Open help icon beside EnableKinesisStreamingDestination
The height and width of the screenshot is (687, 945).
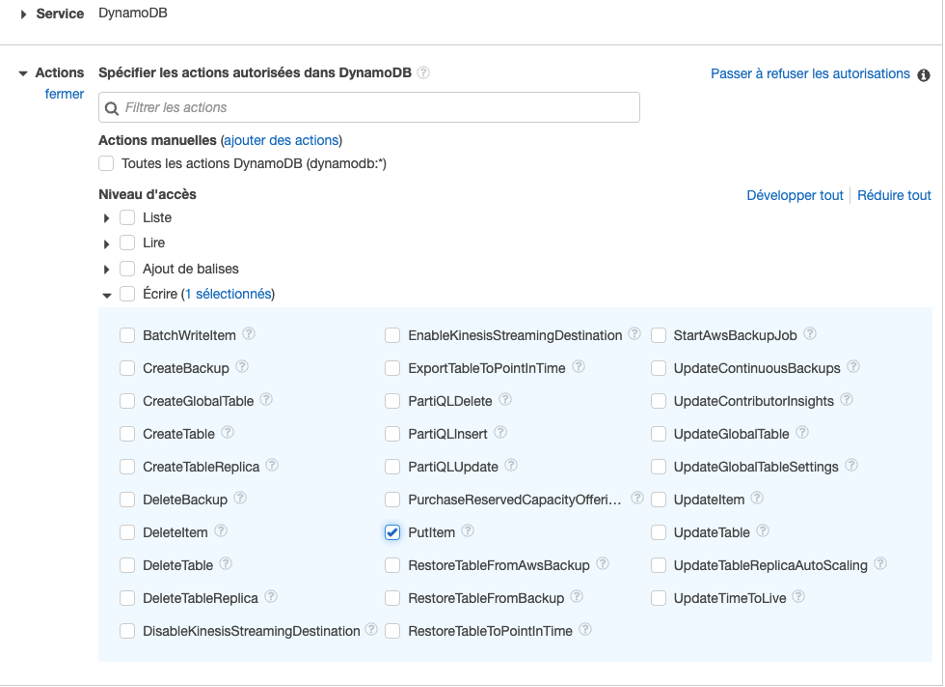coord(634,334)
